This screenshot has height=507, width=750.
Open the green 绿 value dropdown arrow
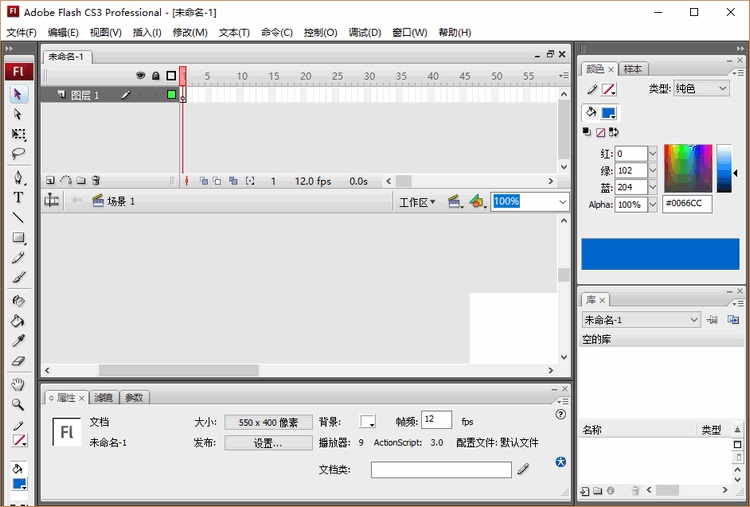[x=652, y=170]
